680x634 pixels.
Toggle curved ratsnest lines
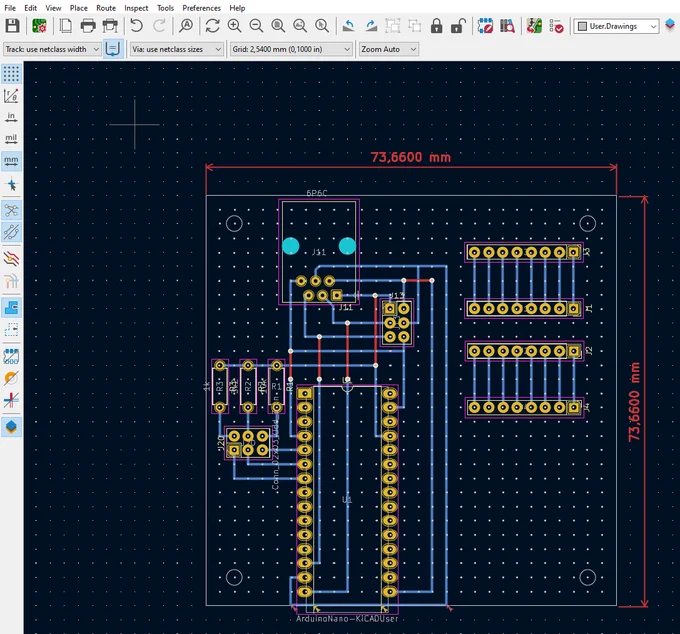pos(11,232)
